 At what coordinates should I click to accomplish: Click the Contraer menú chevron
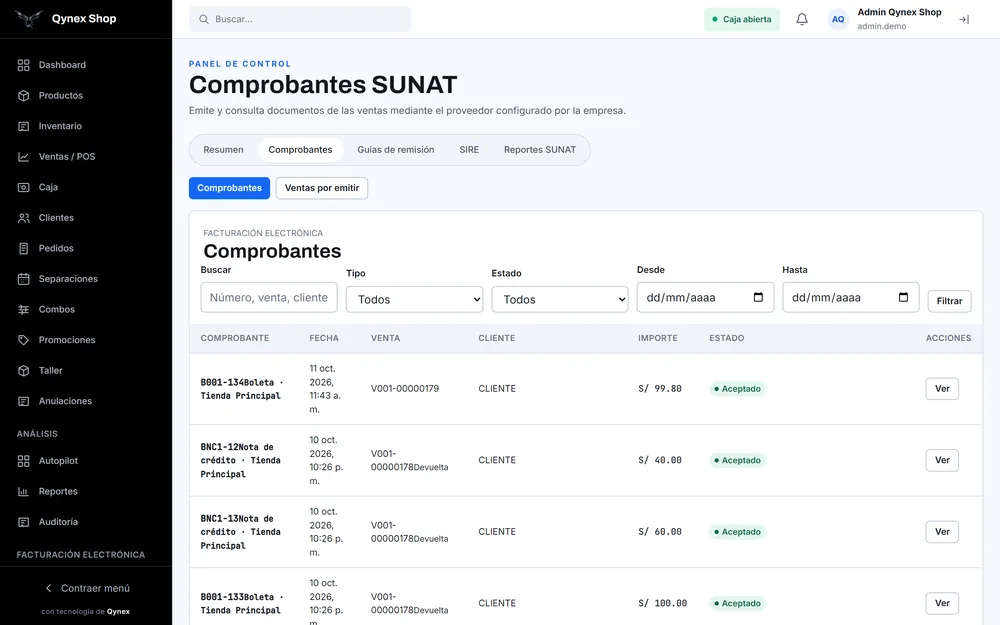(x=48, y=588)
